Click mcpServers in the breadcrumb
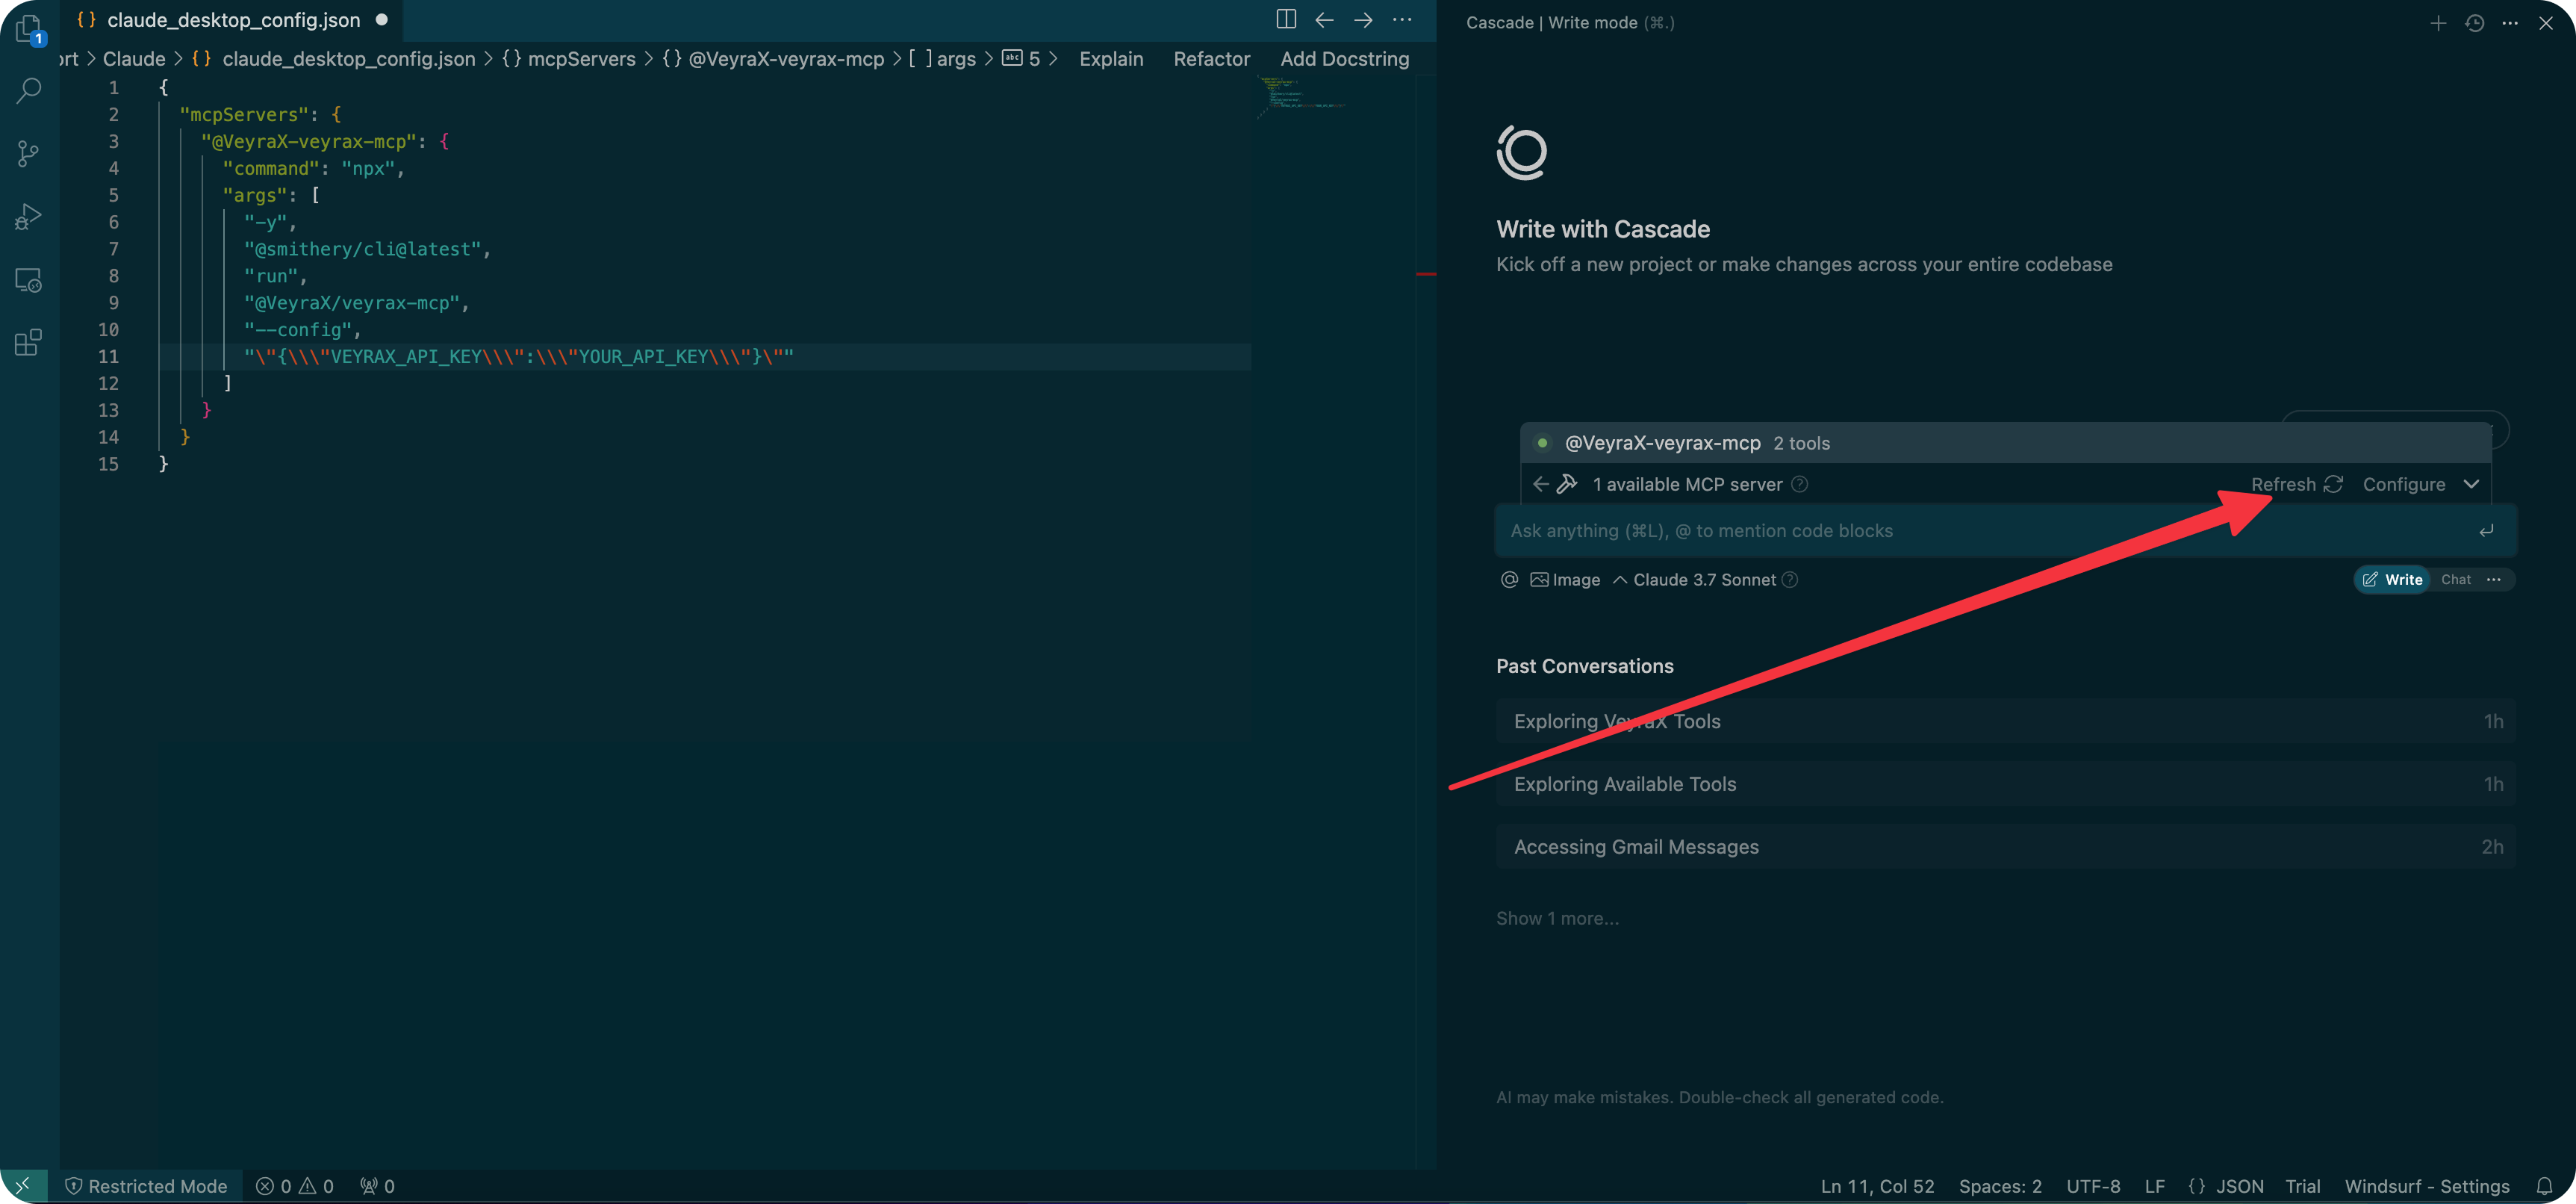Image resolution: width=2576 pixels, height=1204 pixels. pos(581,59)
